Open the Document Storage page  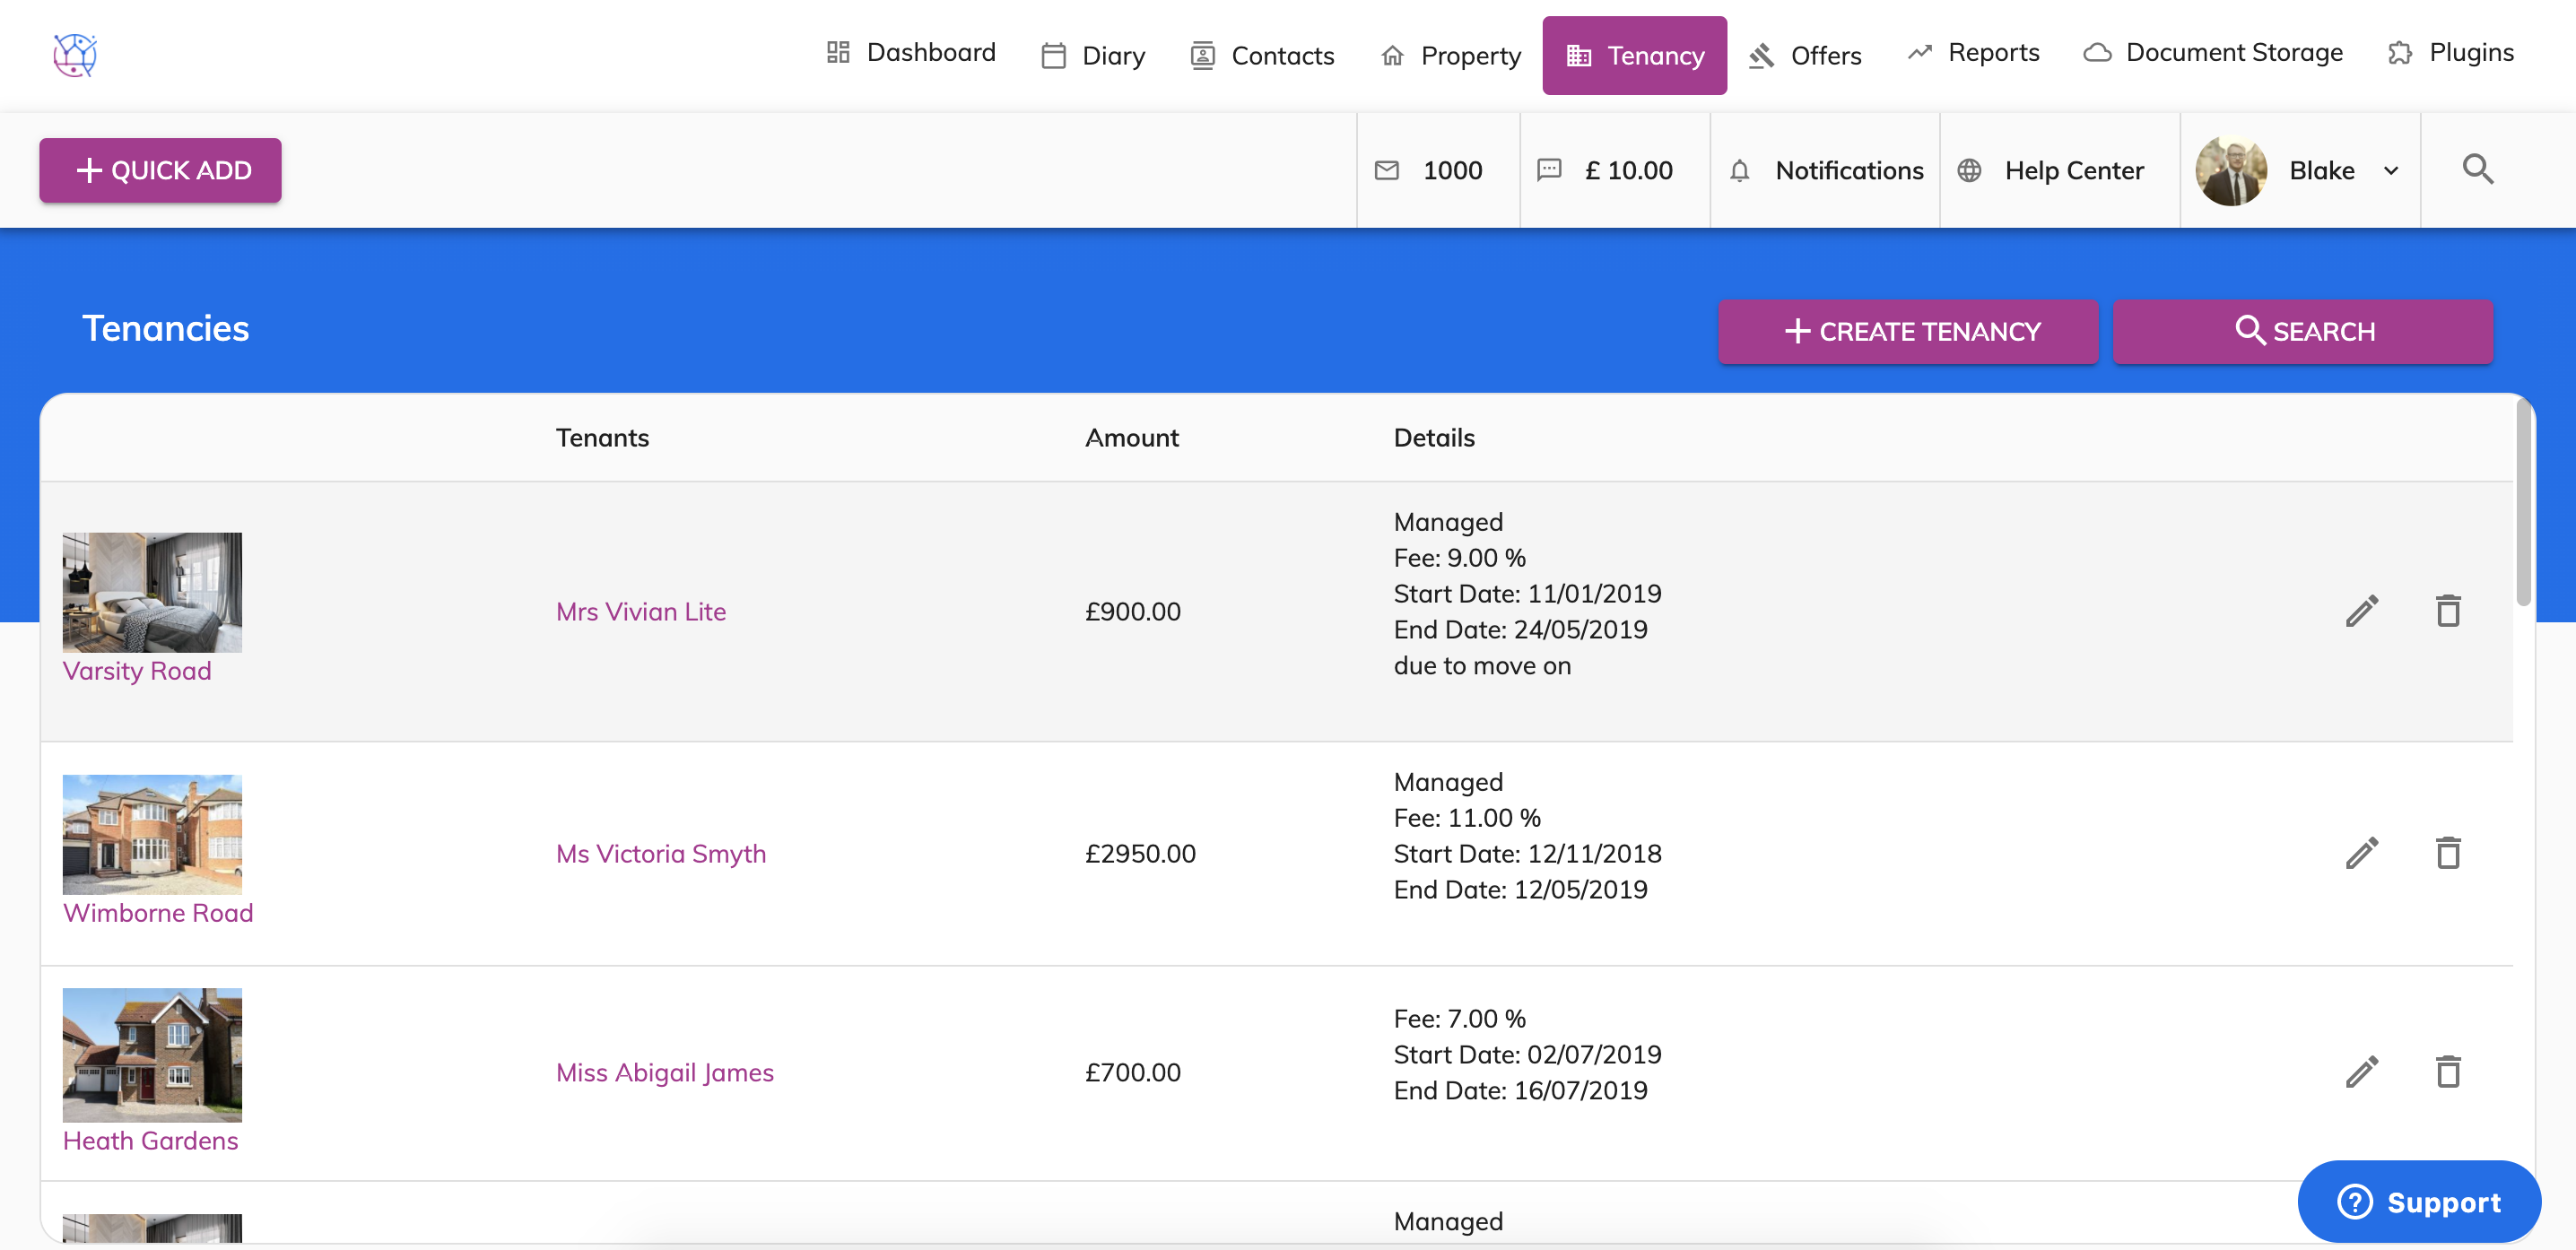[x=2212, y=52]
